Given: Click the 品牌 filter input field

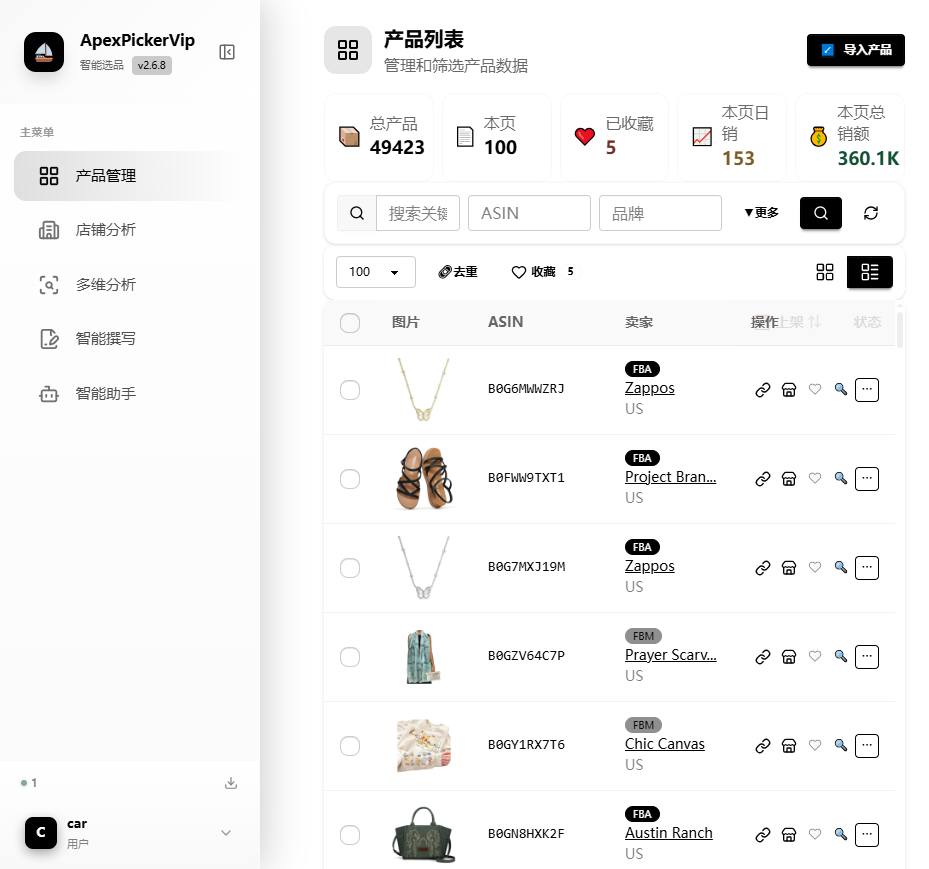Looking at the screenshot, I should click(x=660, y=213).
